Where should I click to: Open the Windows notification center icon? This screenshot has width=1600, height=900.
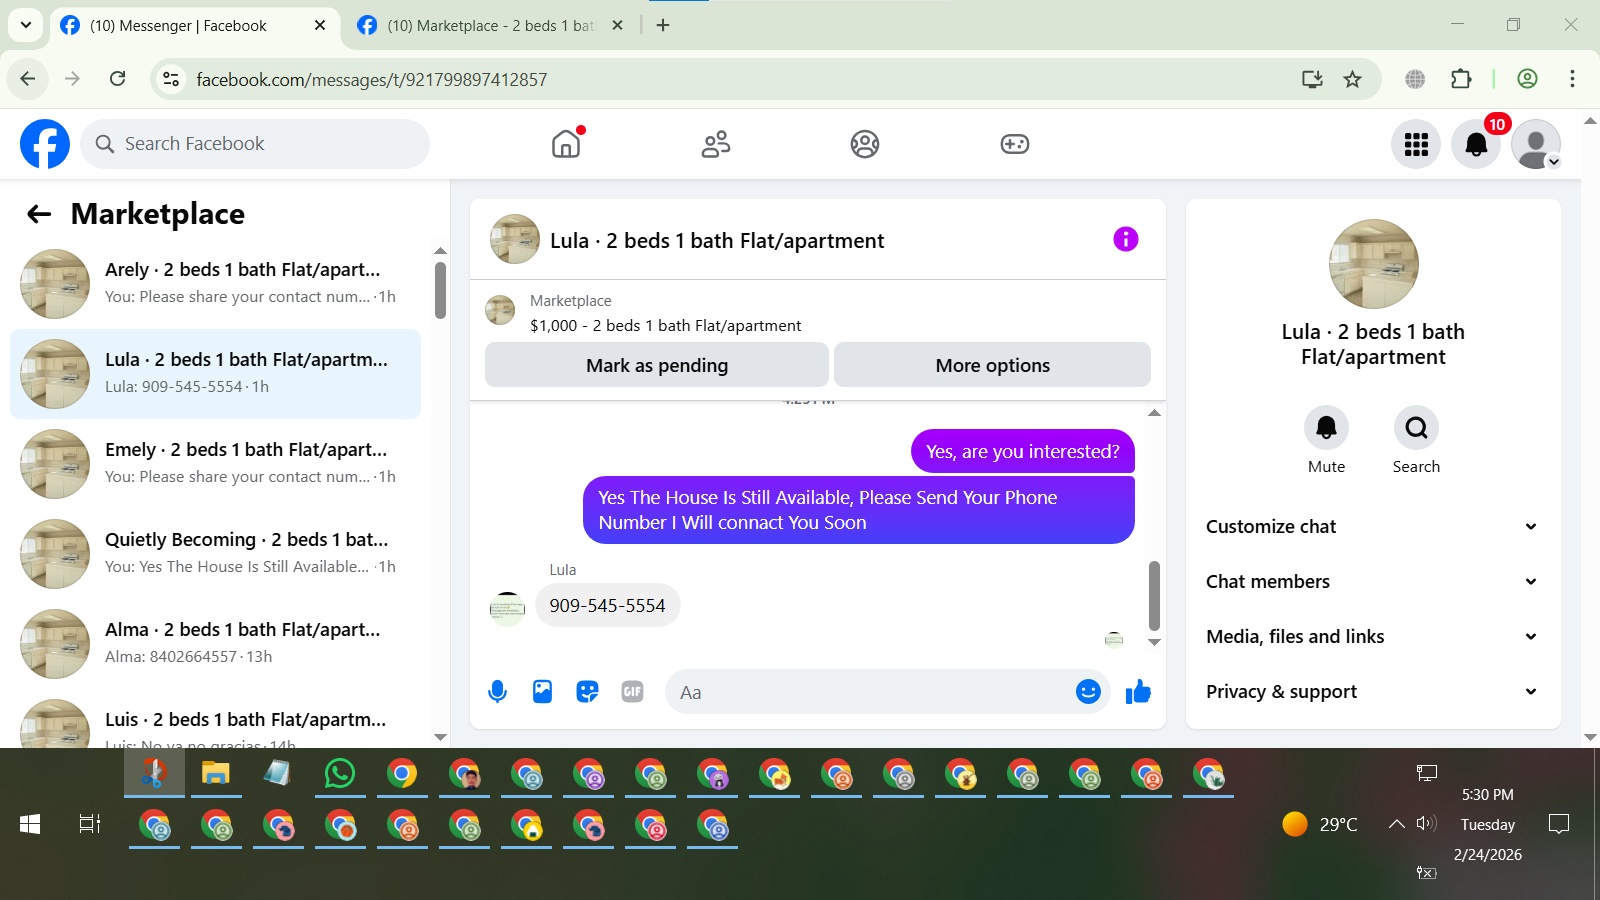coord(1558,824)
